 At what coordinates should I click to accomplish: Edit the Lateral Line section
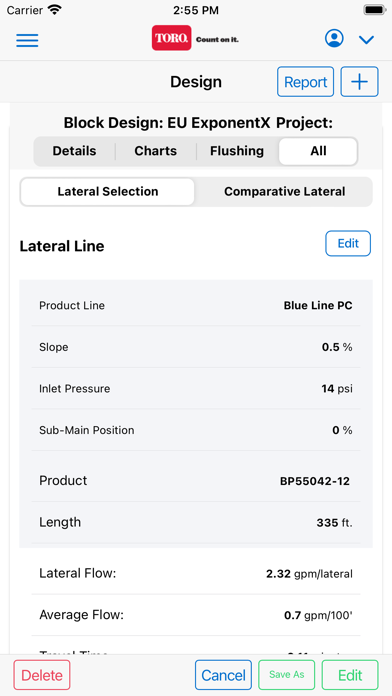pos(348,243)
